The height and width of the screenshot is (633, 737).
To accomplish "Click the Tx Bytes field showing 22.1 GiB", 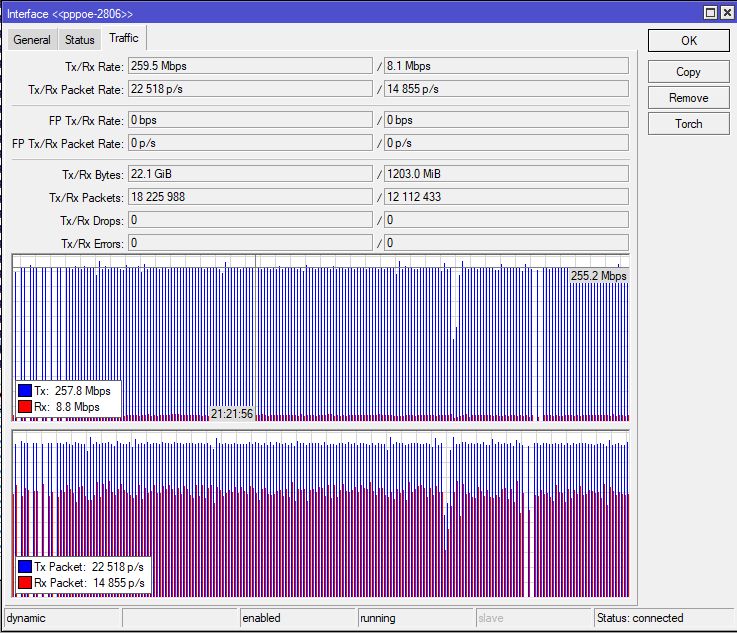I will [x=250, y=174].
